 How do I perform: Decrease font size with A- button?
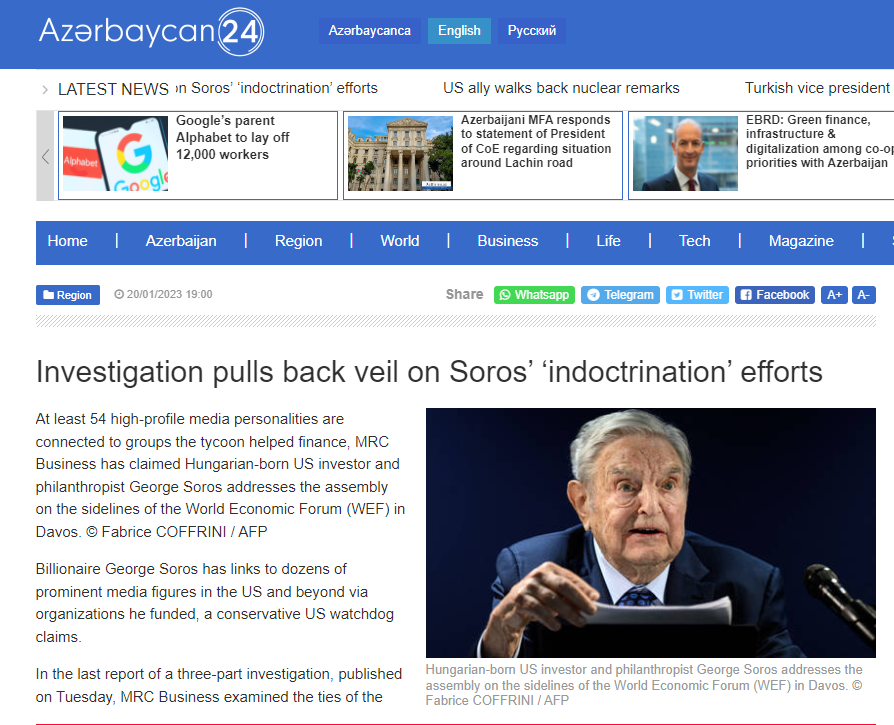(x=863, y=295)
